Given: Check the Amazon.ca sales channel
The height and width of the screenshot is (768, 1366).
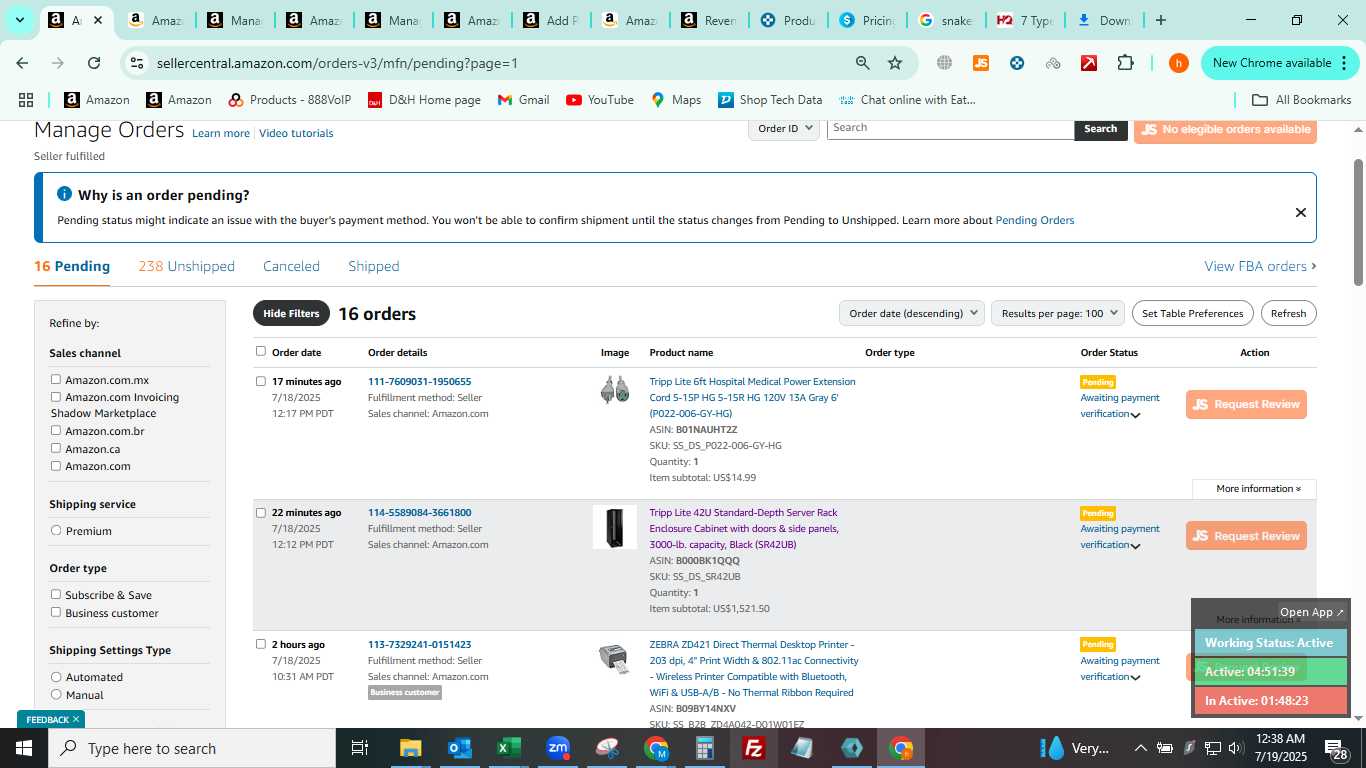Looking at the screenshot, I should (56, 448).
